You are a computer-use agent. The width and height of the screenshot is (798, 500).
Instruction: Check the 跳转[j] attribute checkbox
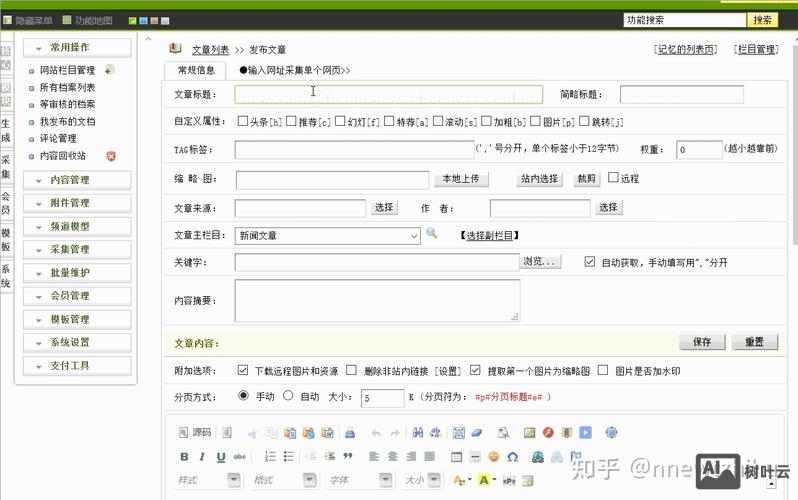584,121
